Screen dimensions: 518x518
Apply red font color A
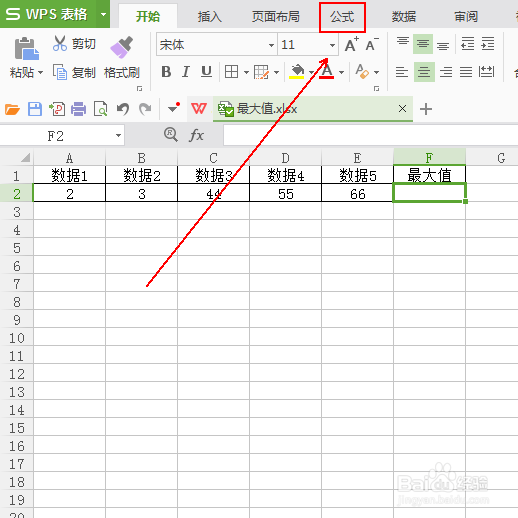327,71
